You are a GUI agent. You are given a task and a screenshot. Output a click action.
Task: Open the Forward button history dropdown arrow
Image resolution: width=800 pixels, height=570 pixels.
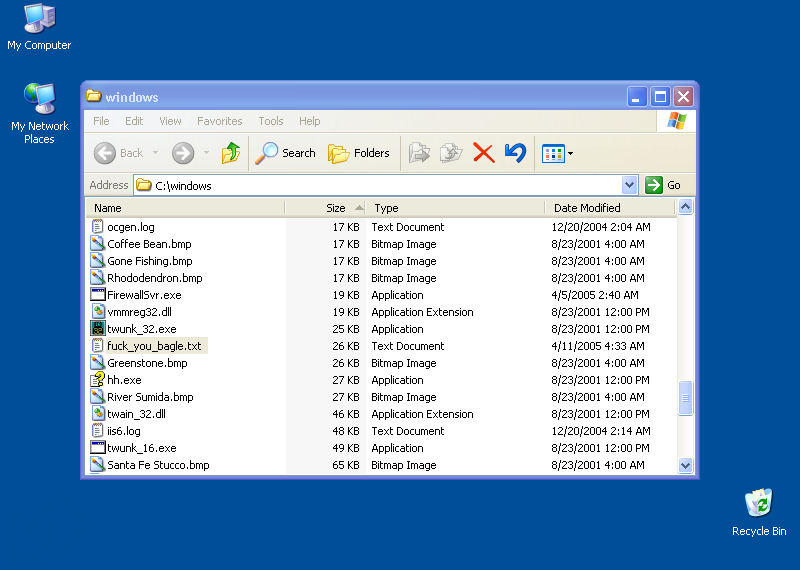click(207, 153)
